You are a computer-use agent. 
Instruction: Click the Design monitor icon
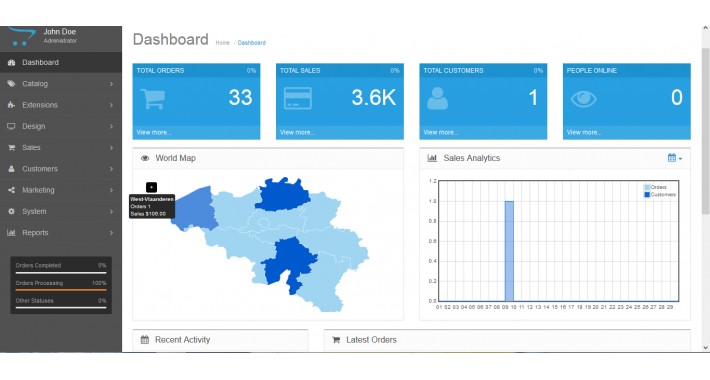(x=11, y=126)
